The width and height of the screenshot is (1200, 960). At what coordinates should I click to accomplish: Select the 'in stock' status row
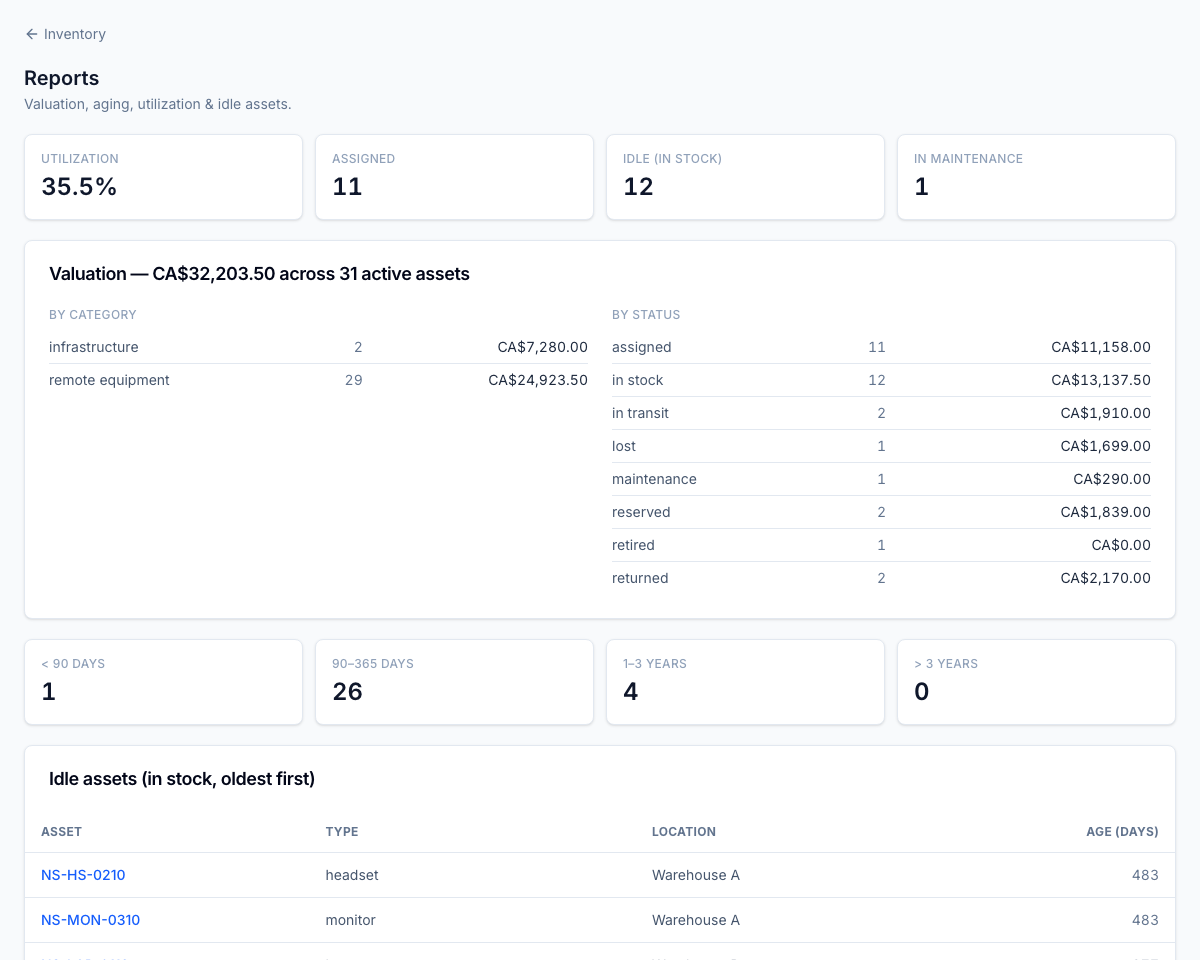(x=881, y=380)
